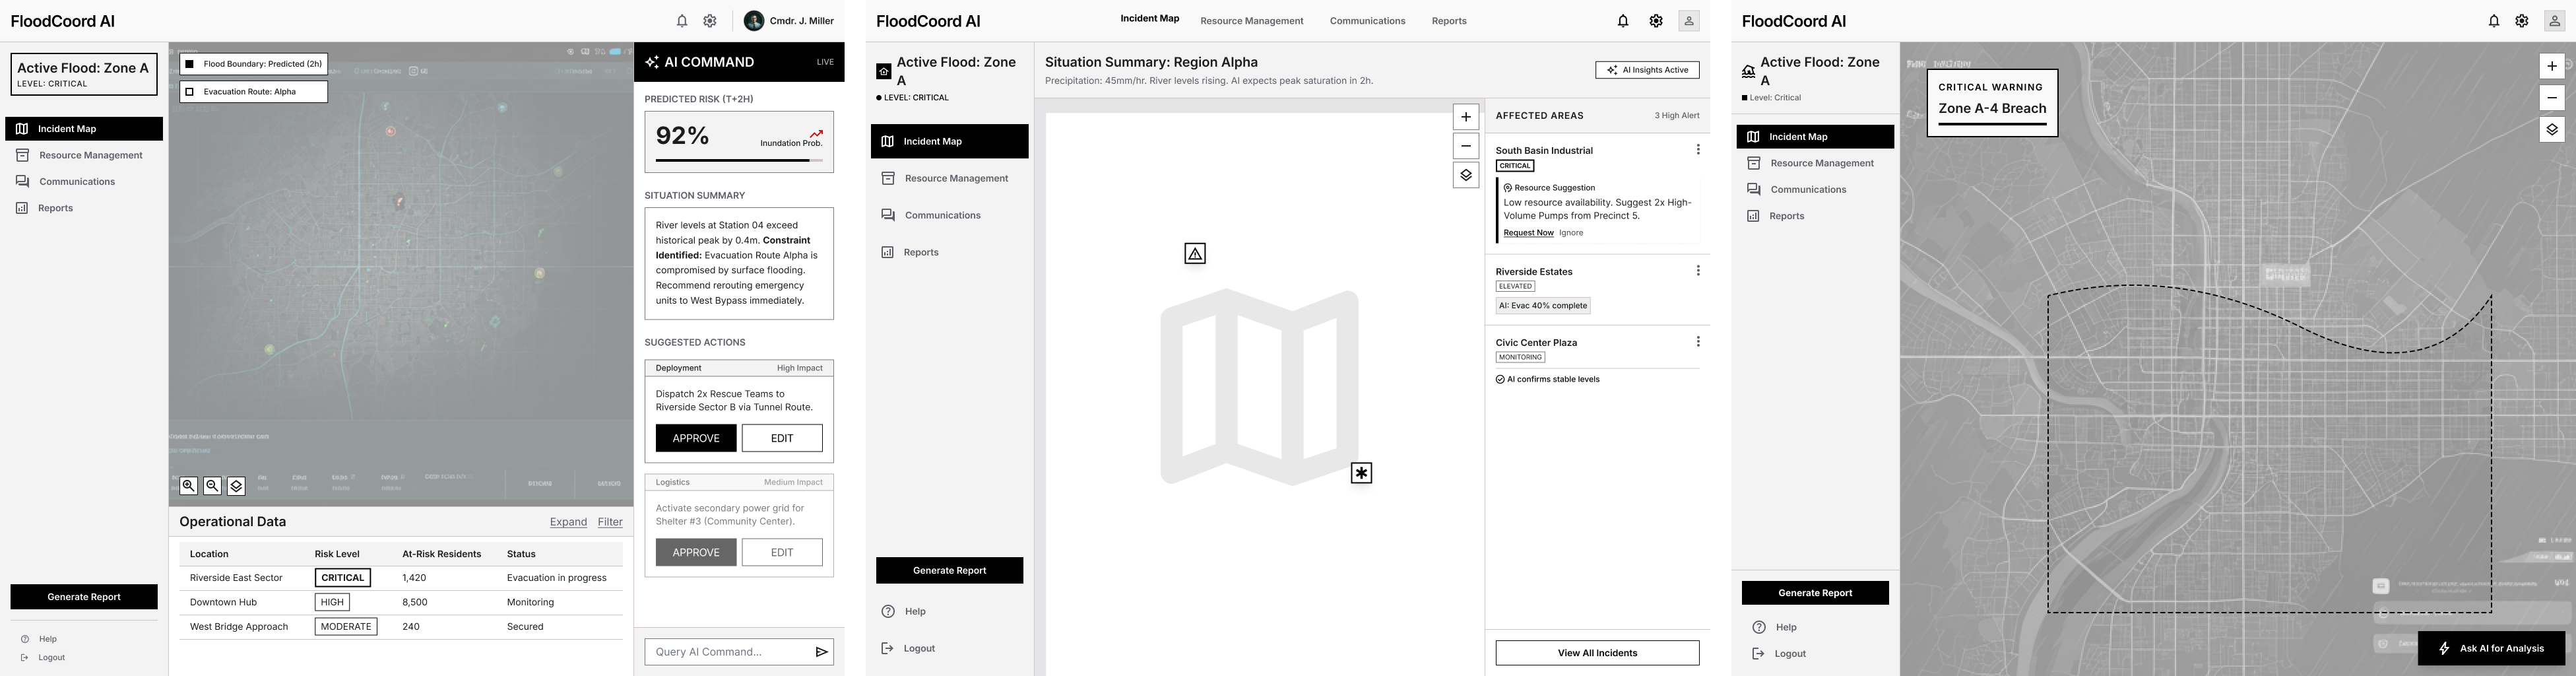
Task: Click Request Now for High-Volume Pumps suggestion
Action: [1528, 233]
